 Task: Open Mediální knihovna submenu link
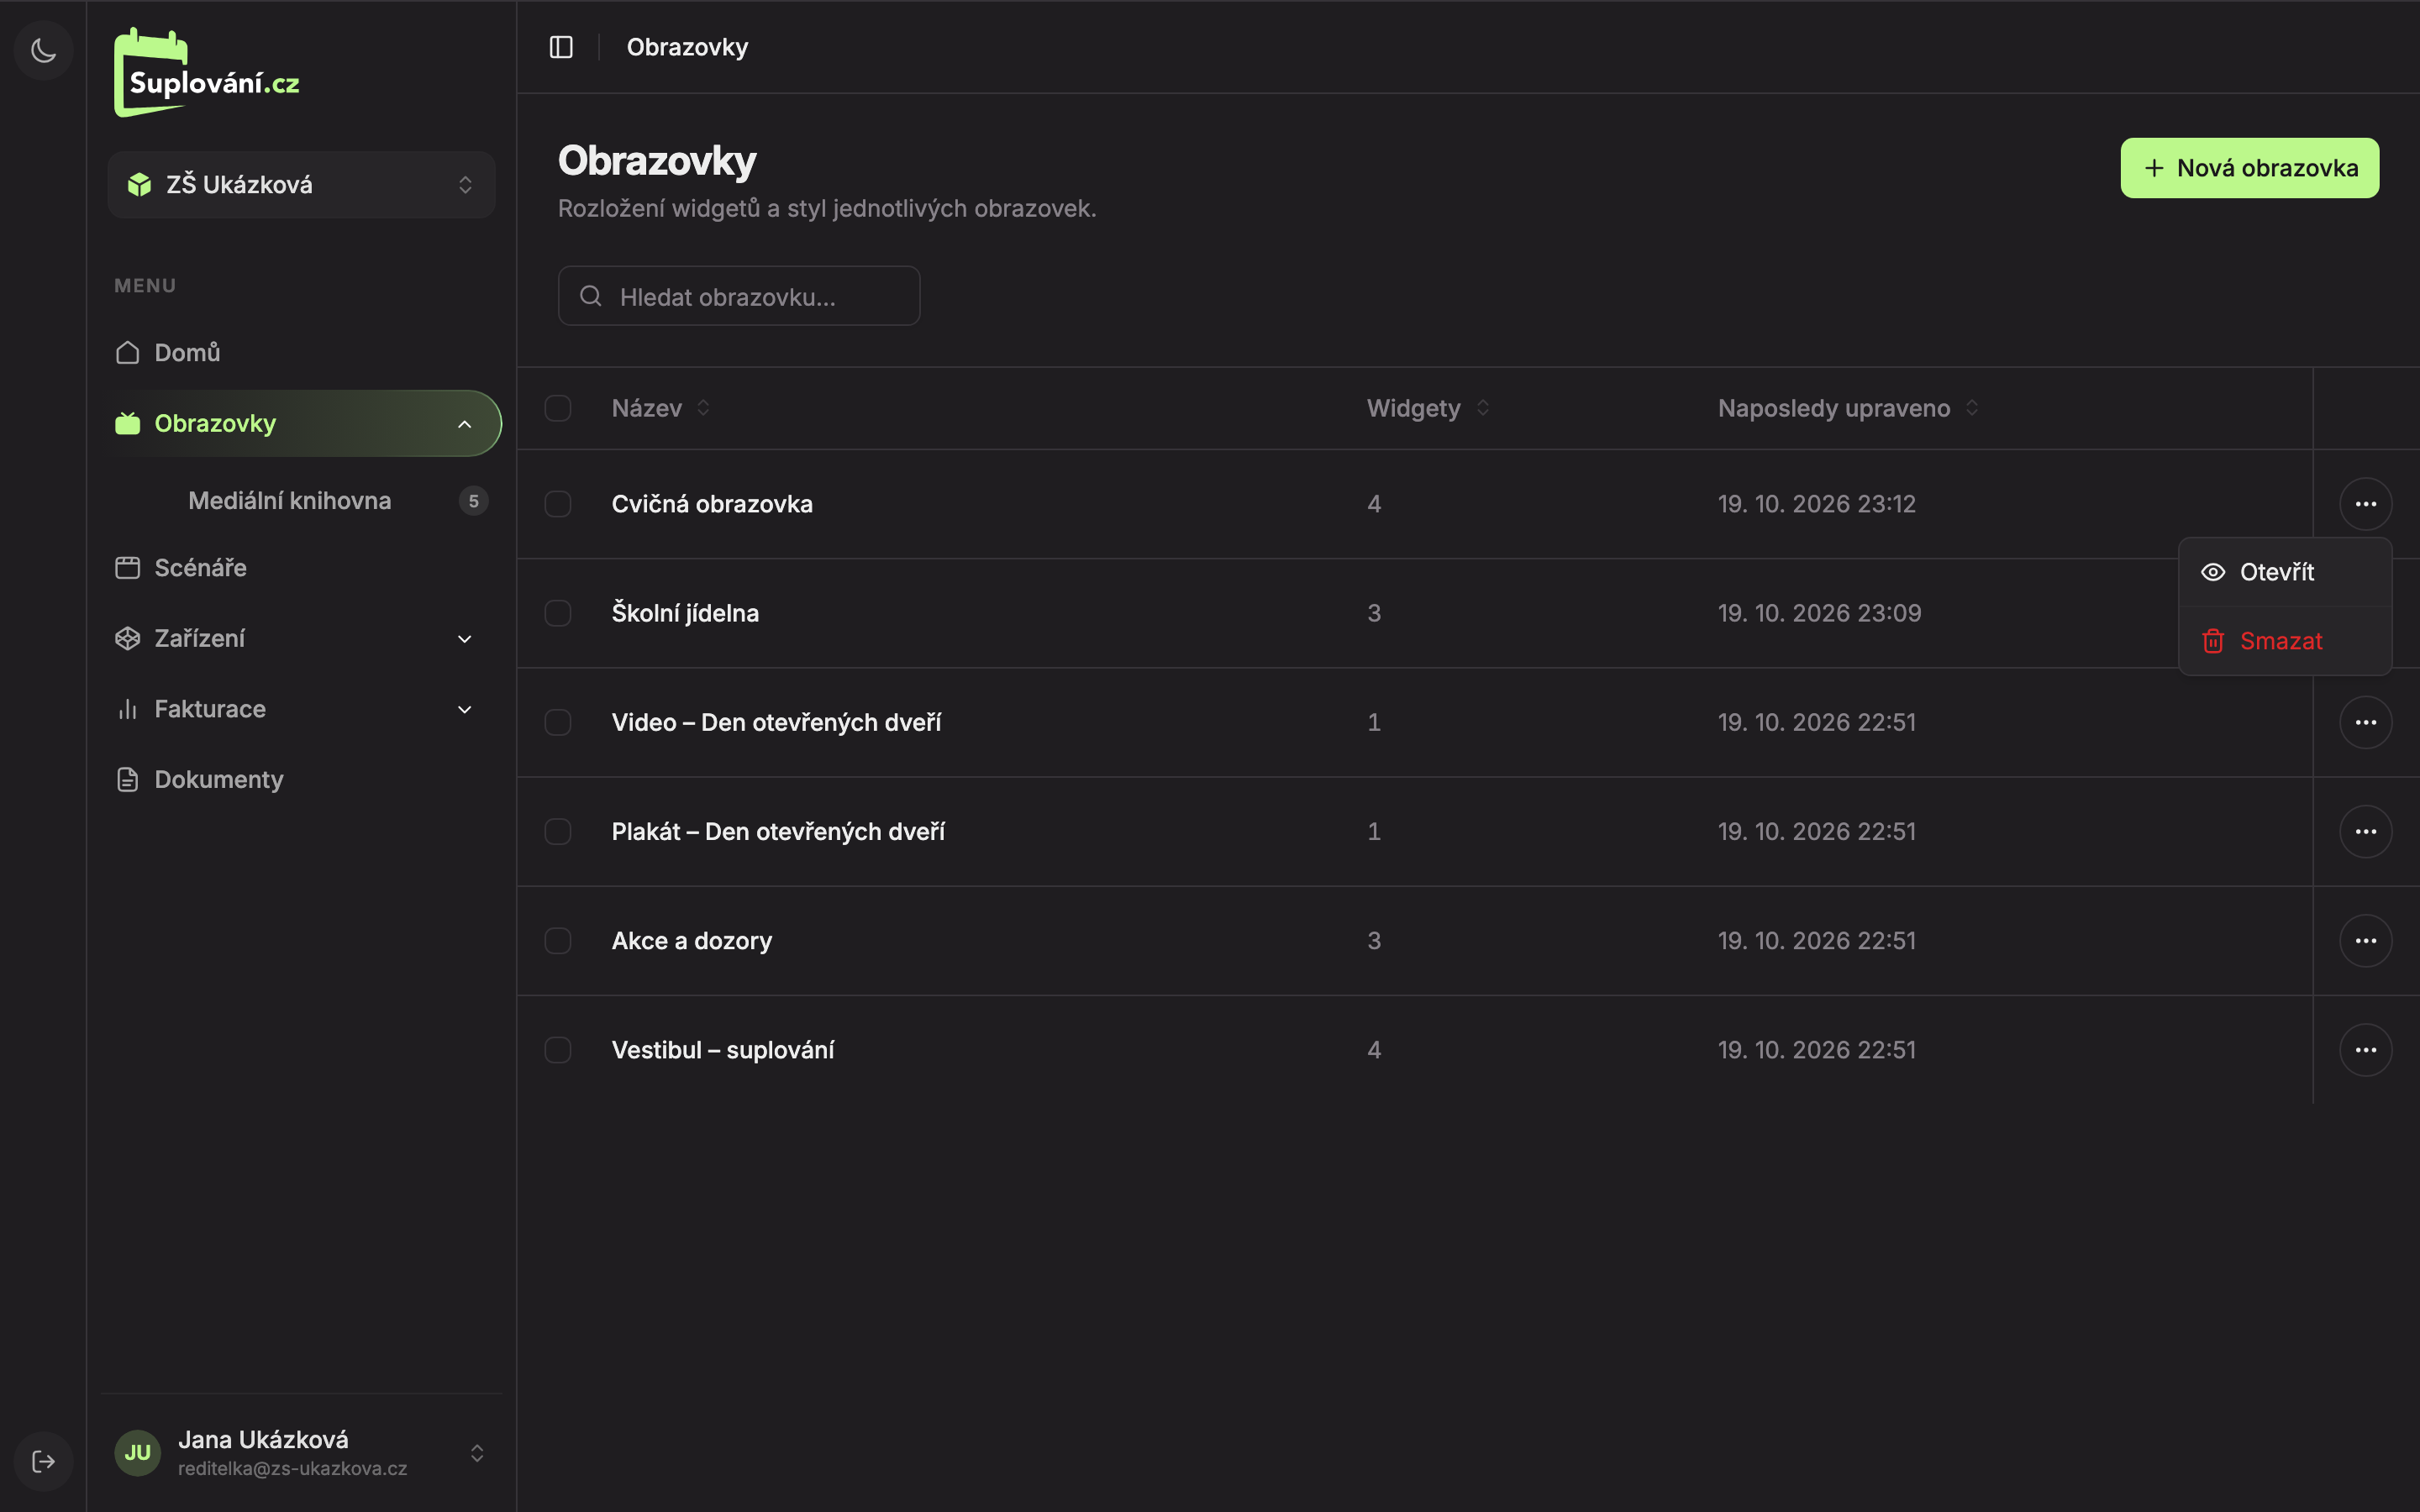pyautogui.click(x=290, y=500)
